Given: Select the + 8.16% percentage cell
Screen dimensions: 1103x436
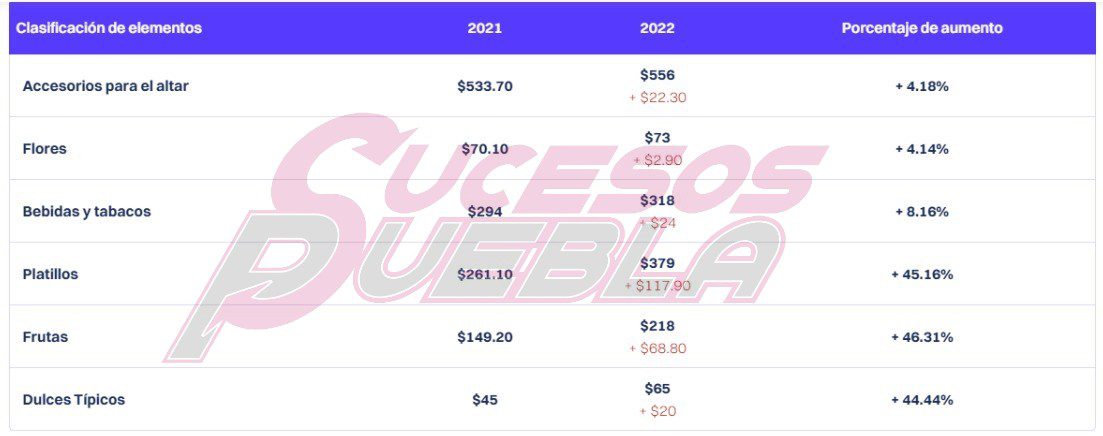Looking at the screenshot, I should click(922, 212).
